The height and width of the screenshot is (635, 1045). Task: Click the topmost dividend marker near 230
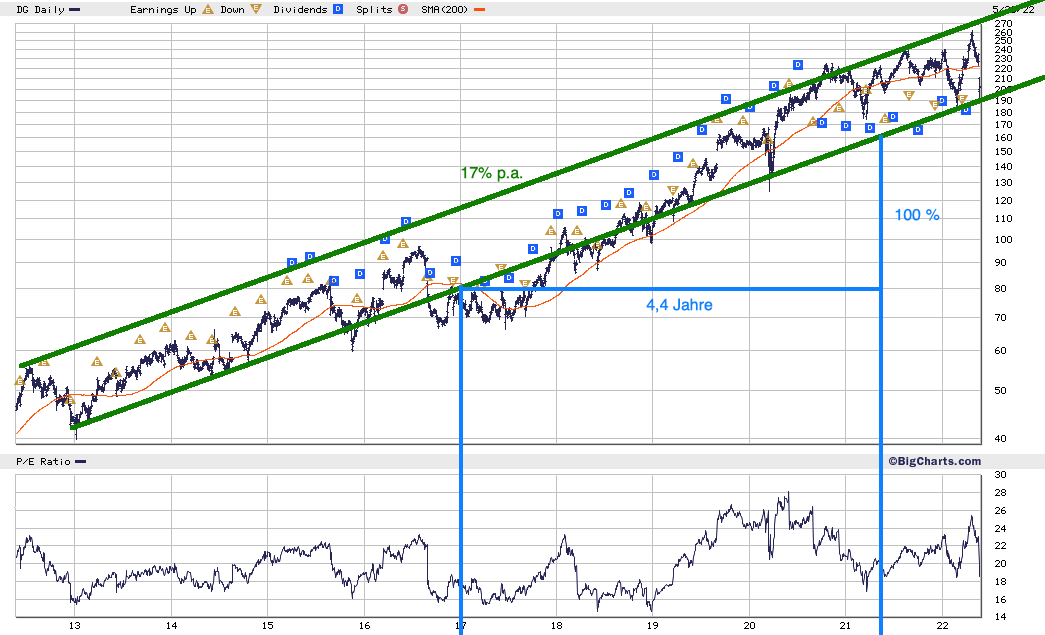pyautogui.click(x=798, y=65)
